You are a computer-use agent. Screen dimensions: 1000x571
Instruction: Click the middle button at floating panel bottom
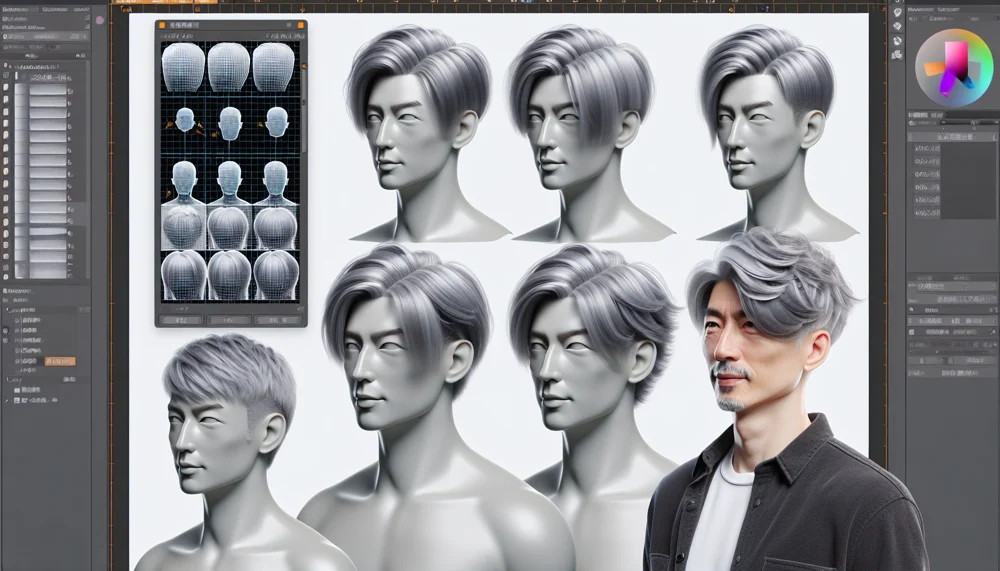tap(229, 320)
